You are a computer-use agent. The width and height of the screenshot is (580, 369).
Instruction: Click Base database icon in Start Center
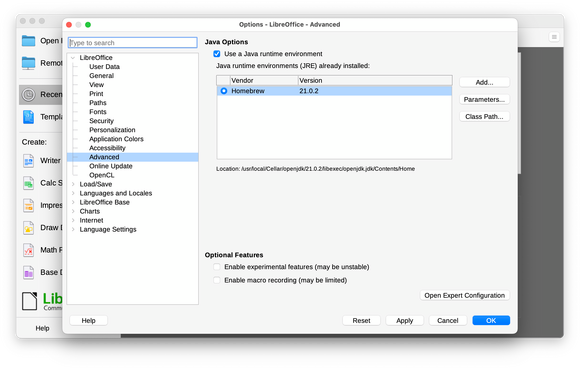point(28,273)
